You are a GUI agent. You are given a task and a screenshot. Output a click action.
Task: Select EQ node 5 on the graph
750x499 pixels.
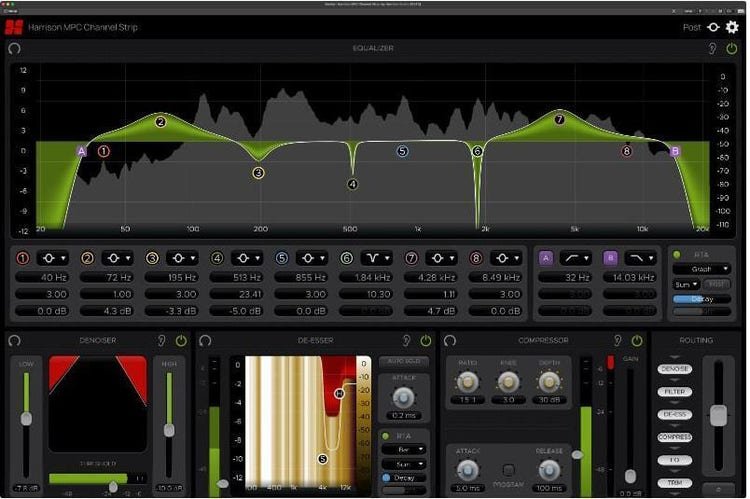402,151
